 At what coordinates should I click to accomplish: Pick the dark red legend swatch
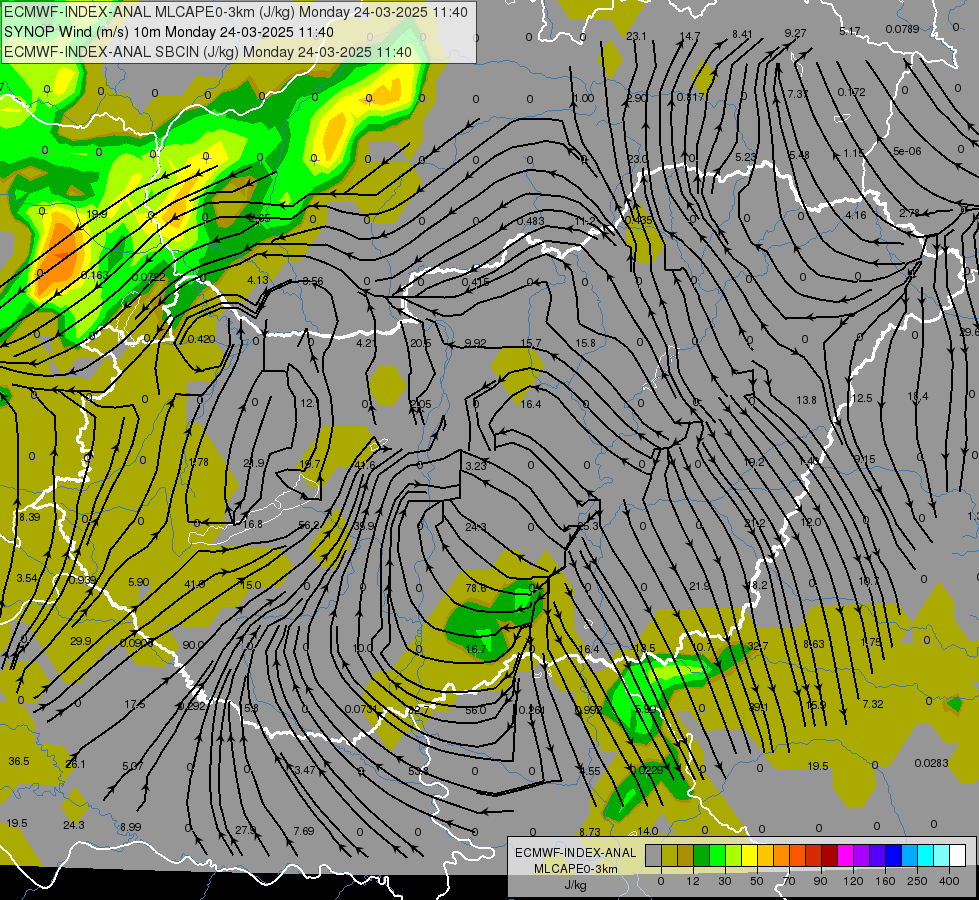click(830, 856)
